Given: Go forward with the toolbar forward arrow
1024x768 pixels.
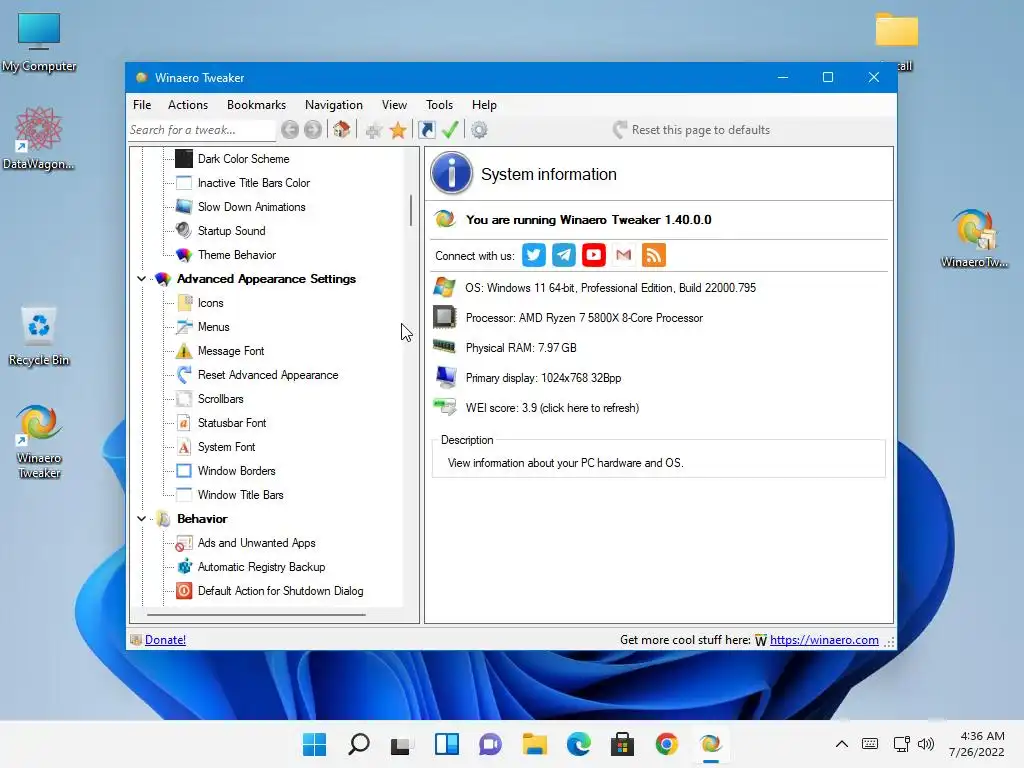Looking at the screenshot, I should [x=313, y=130].
